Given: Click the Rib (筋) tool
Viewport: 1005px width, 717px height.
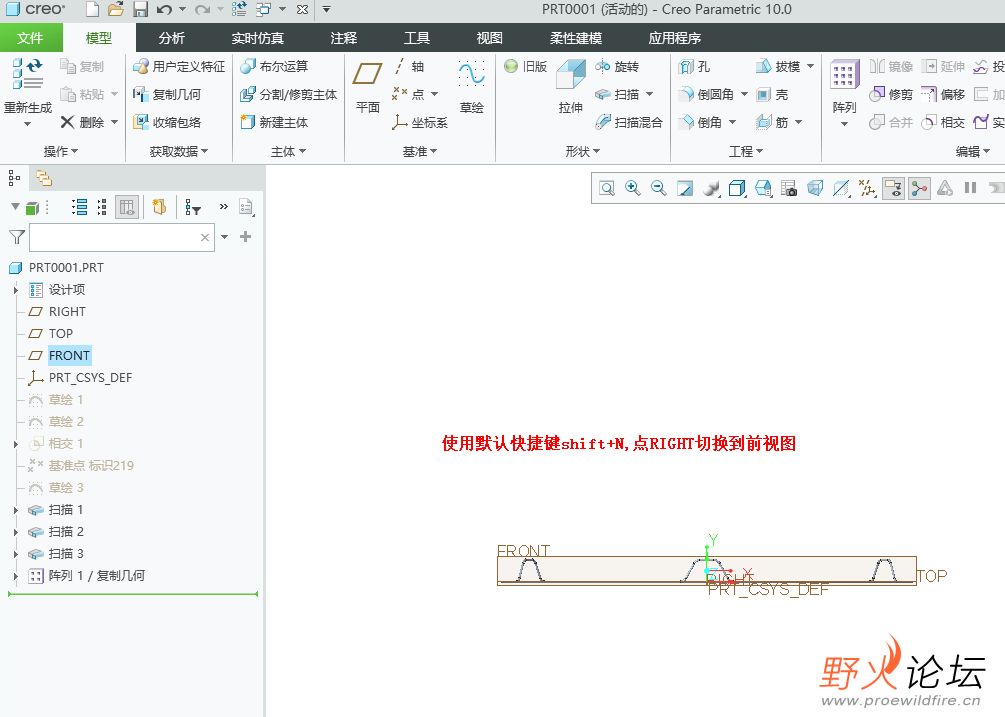Looking at the screenshot, I should pyautogui.click(x=772, y=122).
